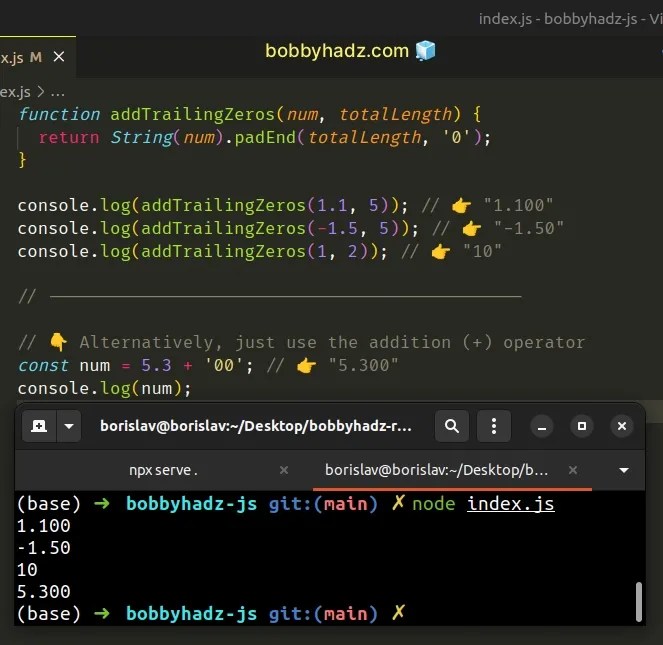The height and width of the screenshot is (645, 663).
Task: Click the terminal window title text
Action: (x=256, y=426)
